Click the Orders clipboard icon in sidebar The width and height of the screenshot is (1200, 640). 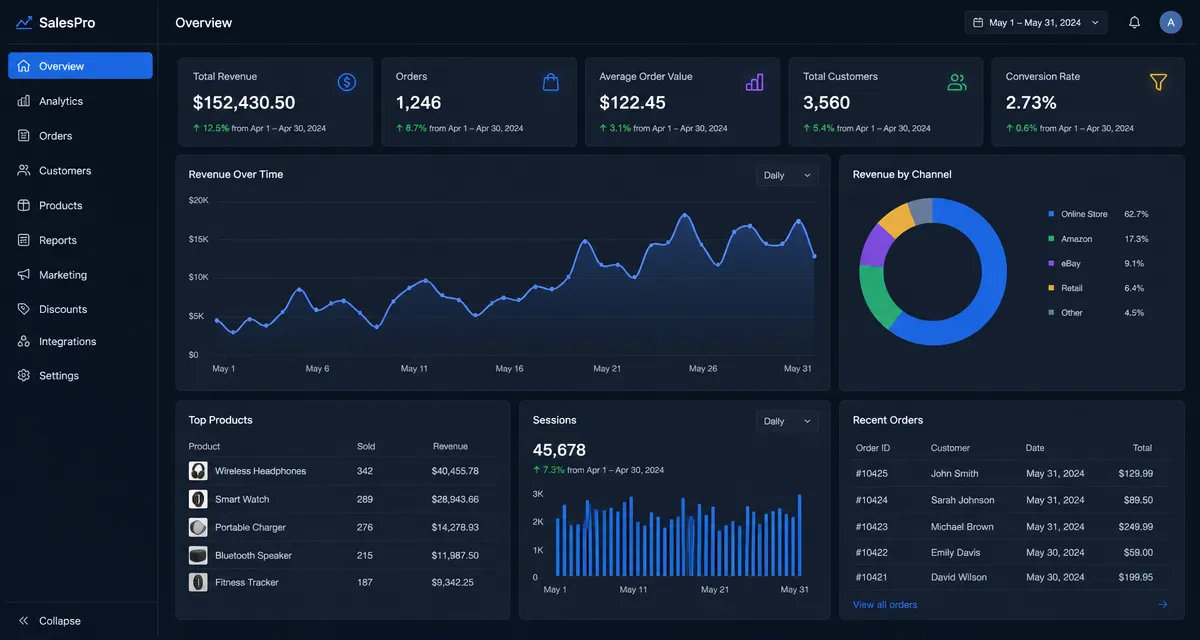click(x=24, y=136)
